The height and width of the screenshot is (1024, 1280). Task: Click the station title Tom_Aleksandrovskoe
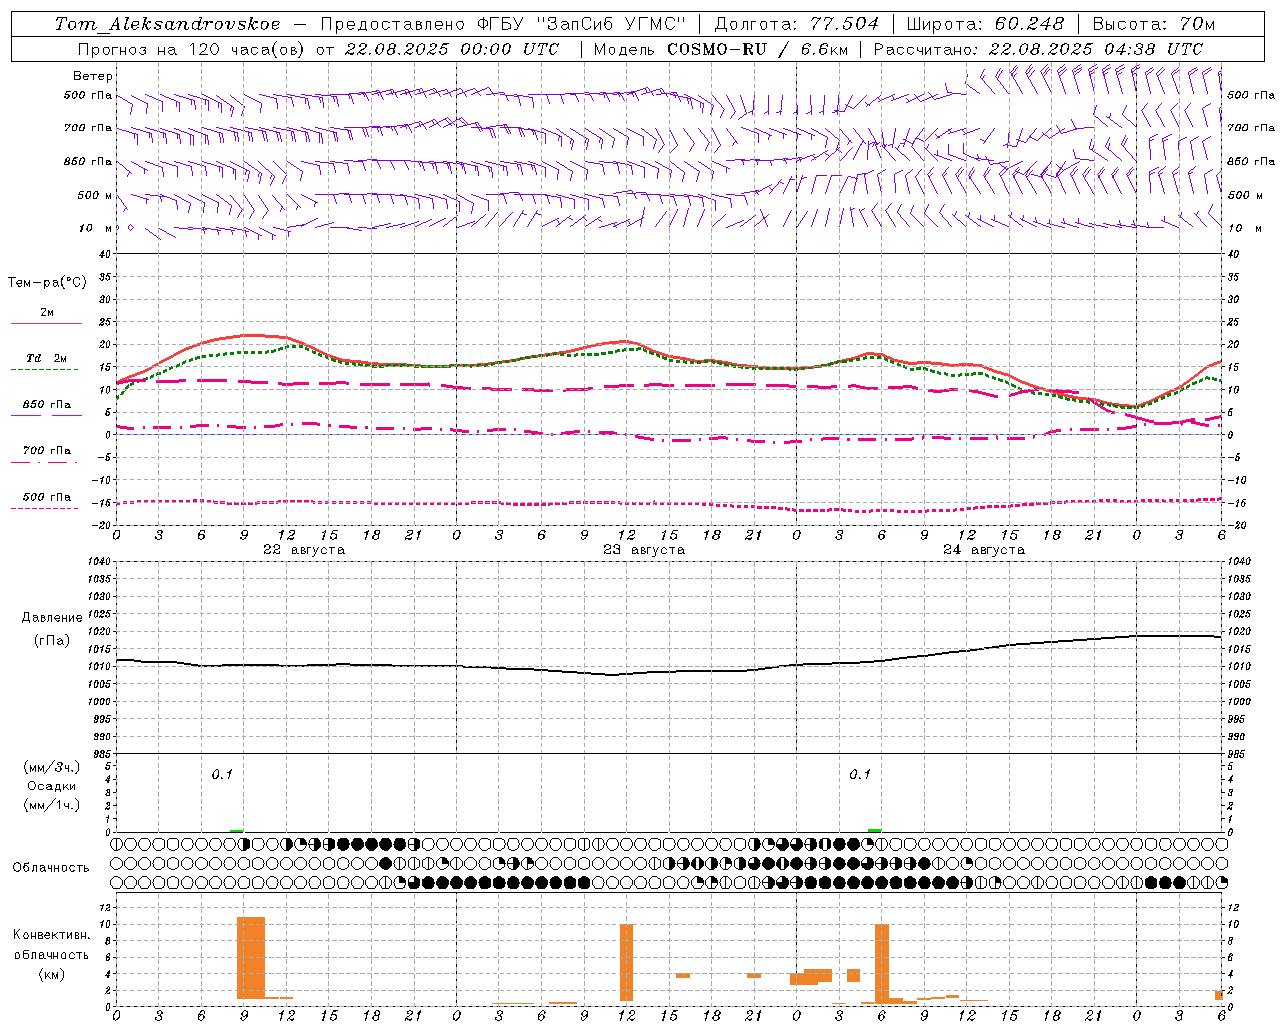point(167,24)
